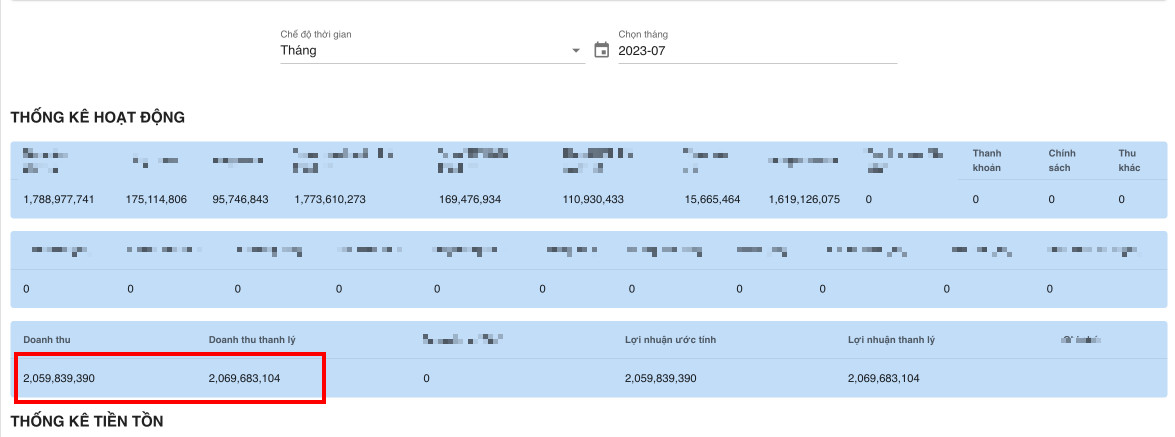The width and height of the screenshot is (1175, 437).
Task: Click the 1,773,610,273 value
Action: [330, 200]
